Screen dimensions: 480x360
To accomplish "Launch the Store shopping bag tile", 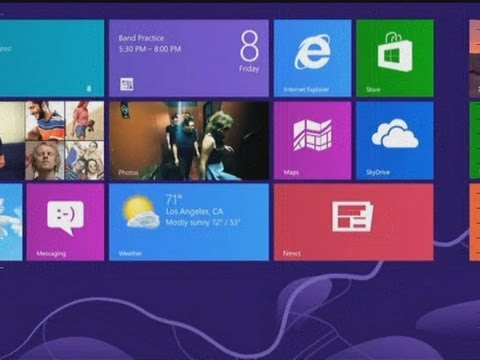I will (x=395, y=58).
